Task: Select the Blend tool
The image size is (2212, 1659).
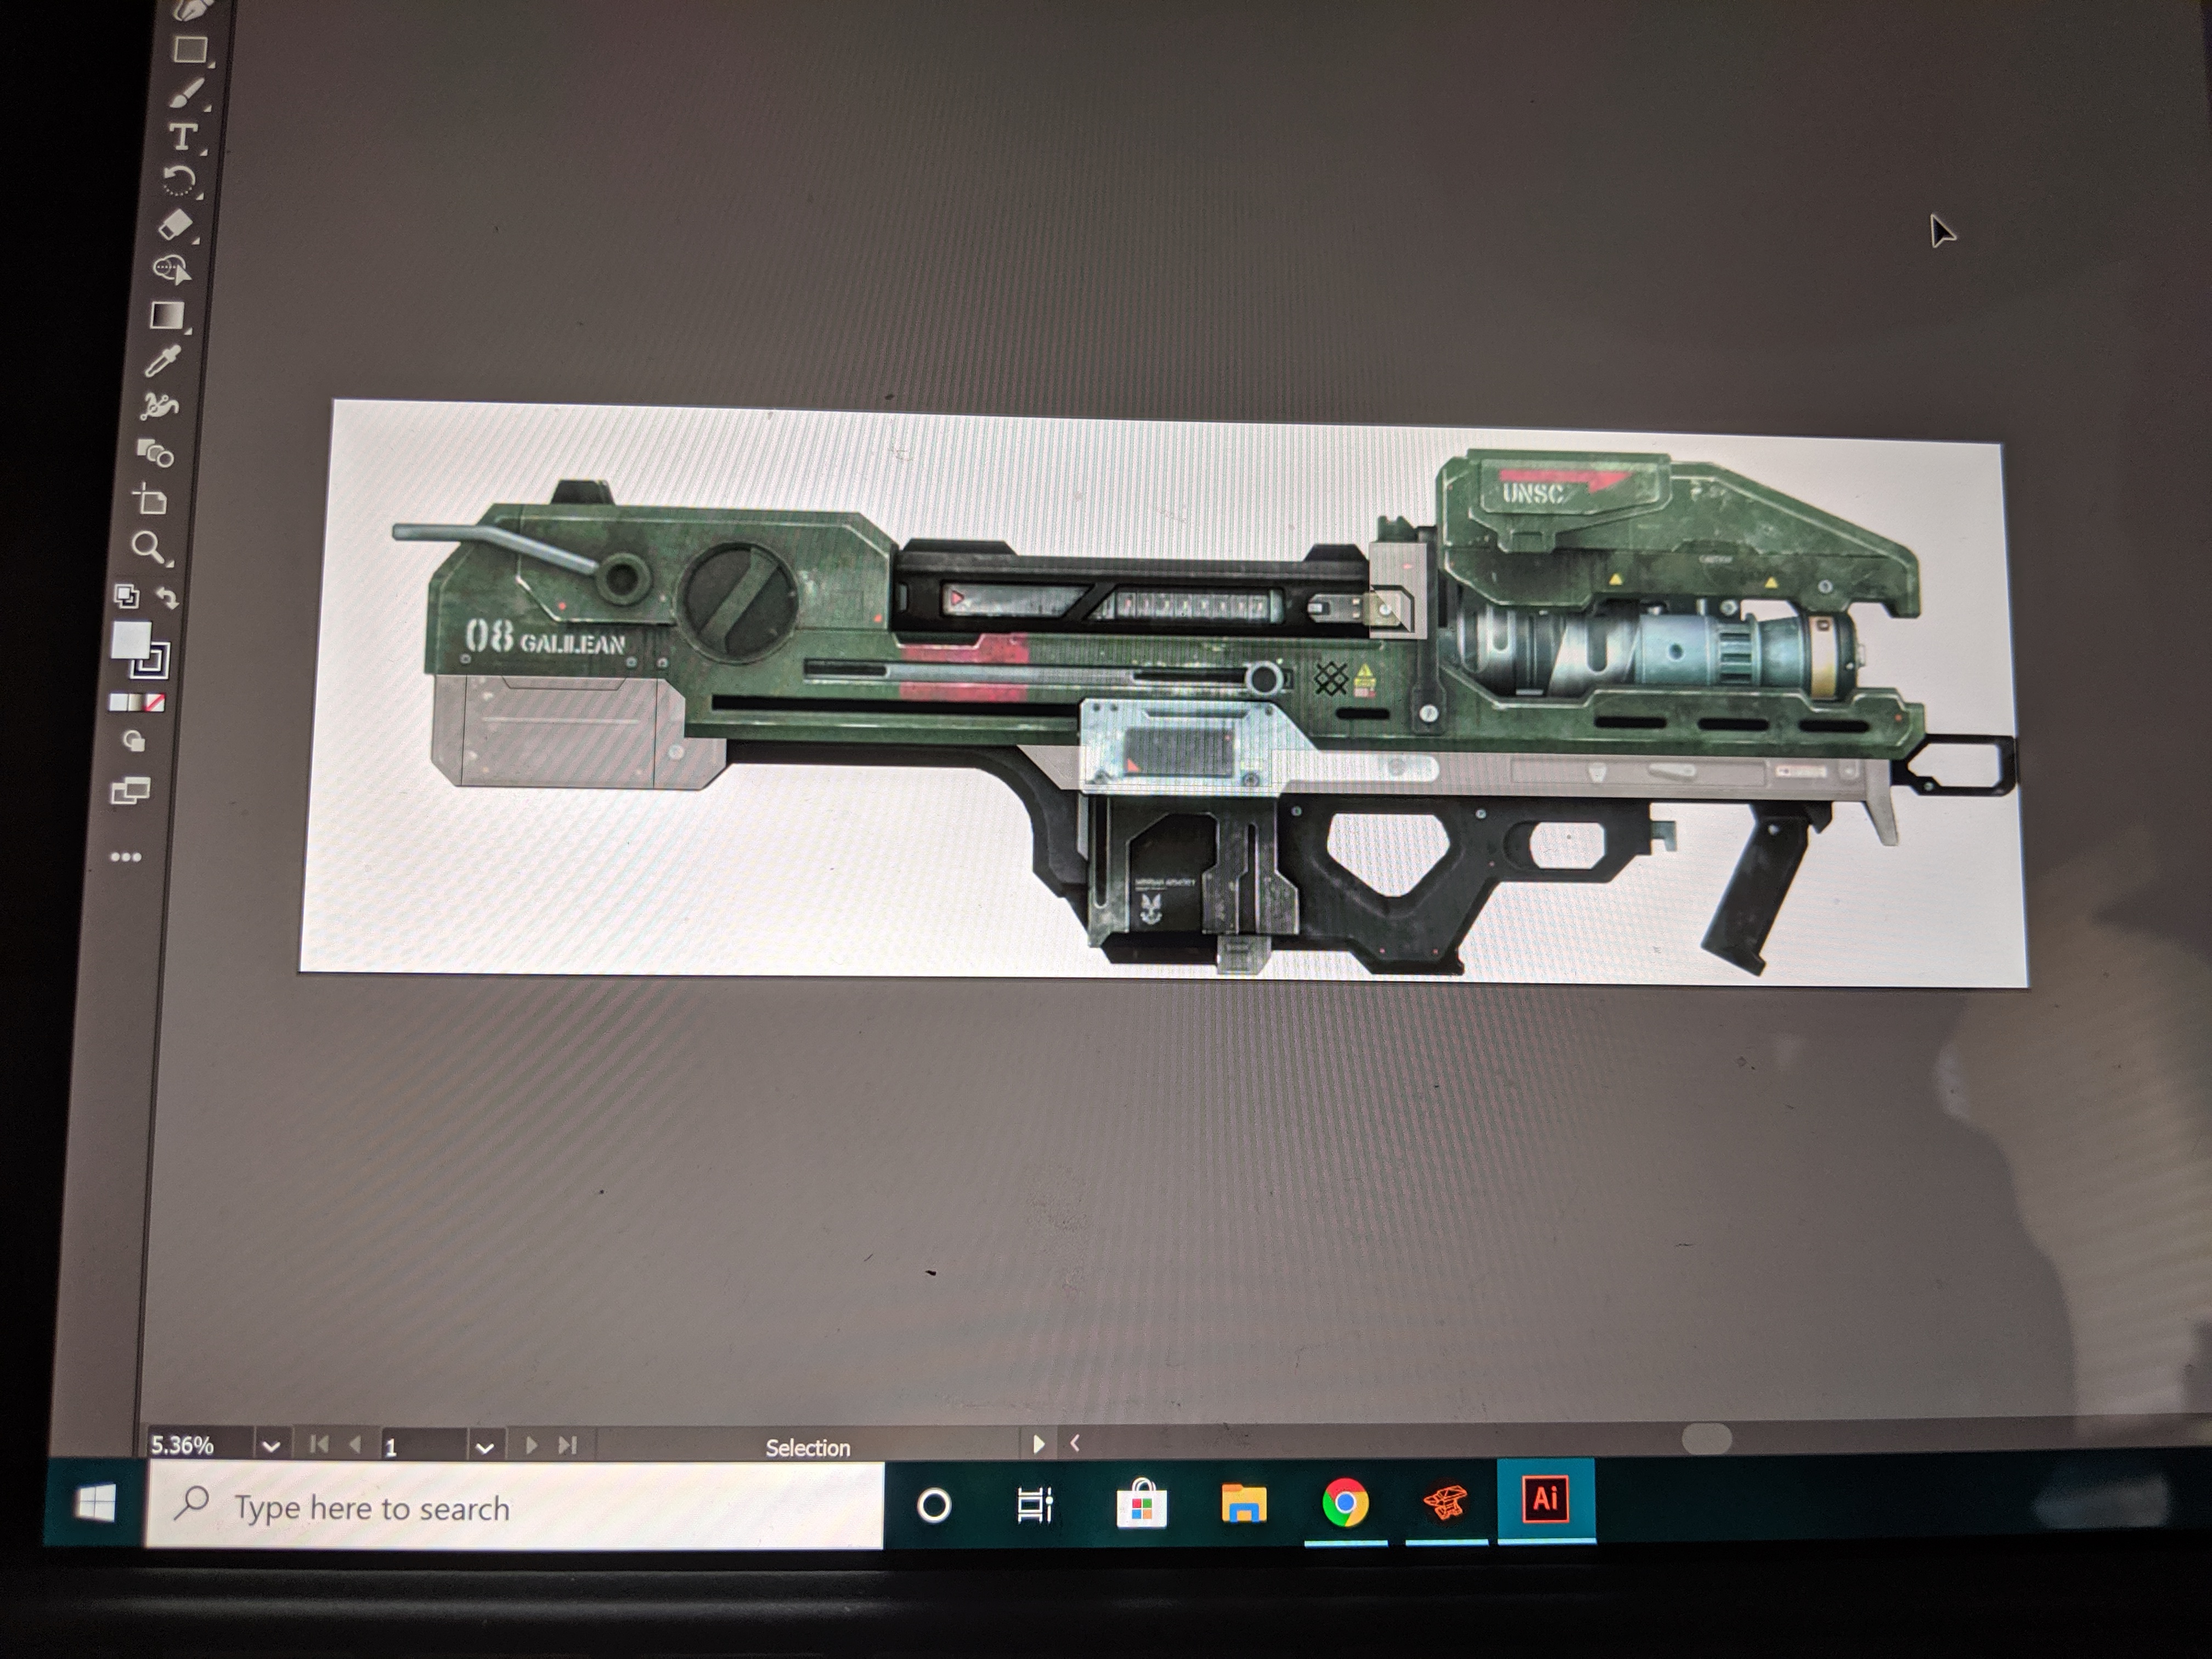Action: 155,453
